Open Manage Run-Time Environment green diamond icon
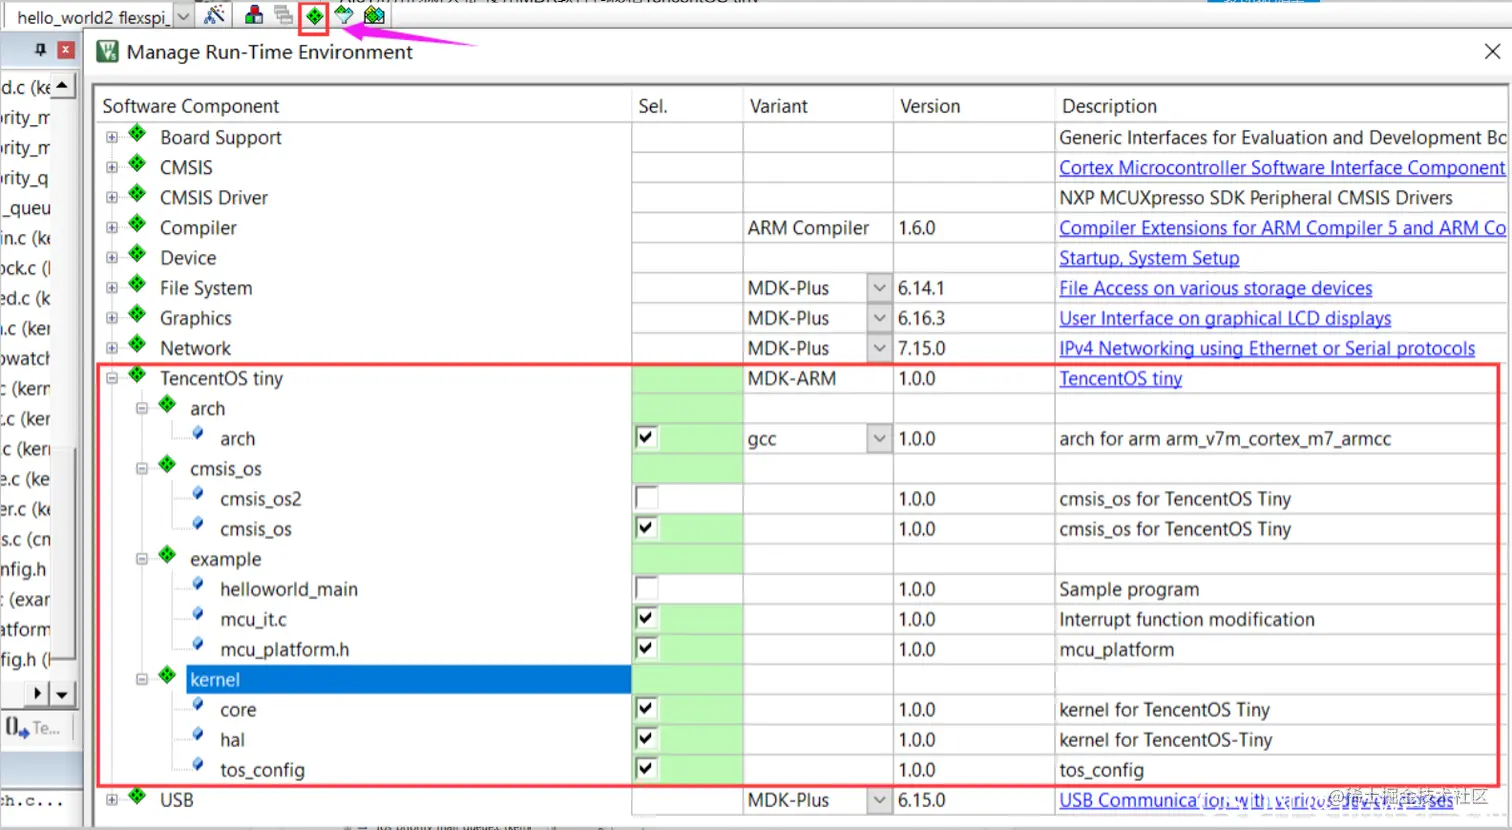Viewport: 1512px width, 830px height. pos(315,16)
